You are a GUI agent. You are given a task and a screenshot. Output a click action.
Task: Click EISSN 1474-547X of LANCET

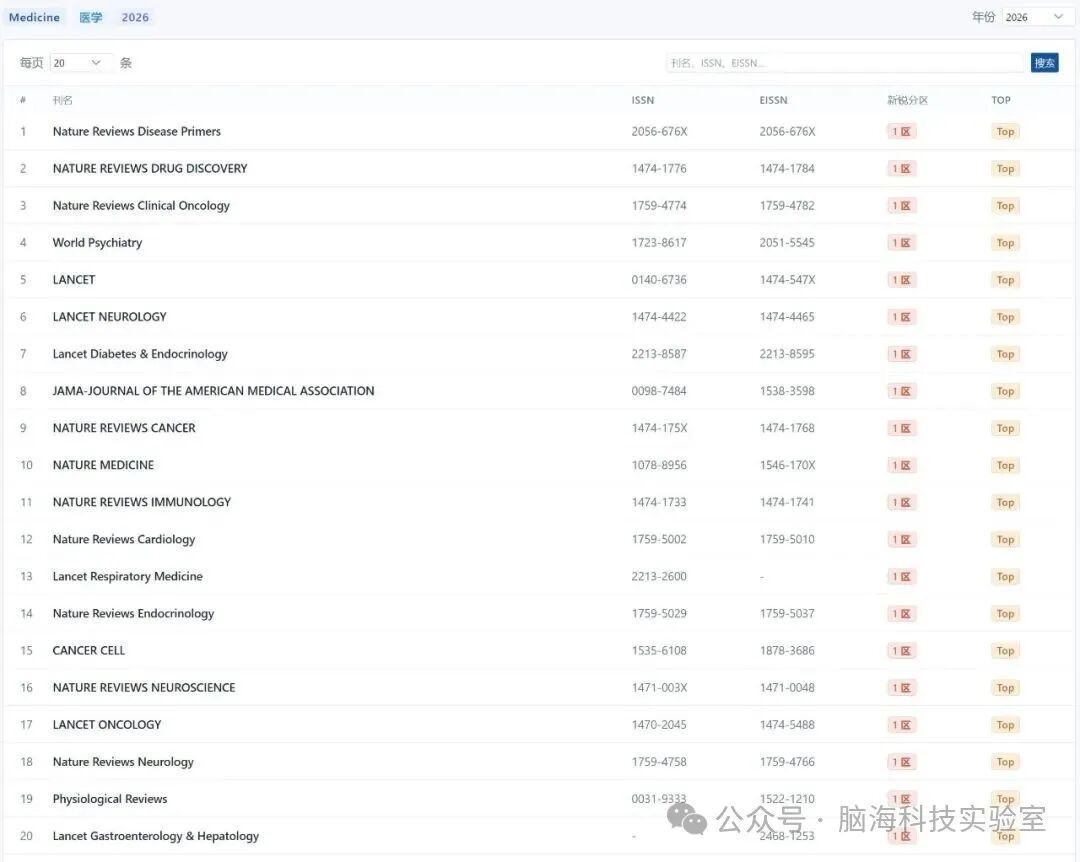coord(787,280)
